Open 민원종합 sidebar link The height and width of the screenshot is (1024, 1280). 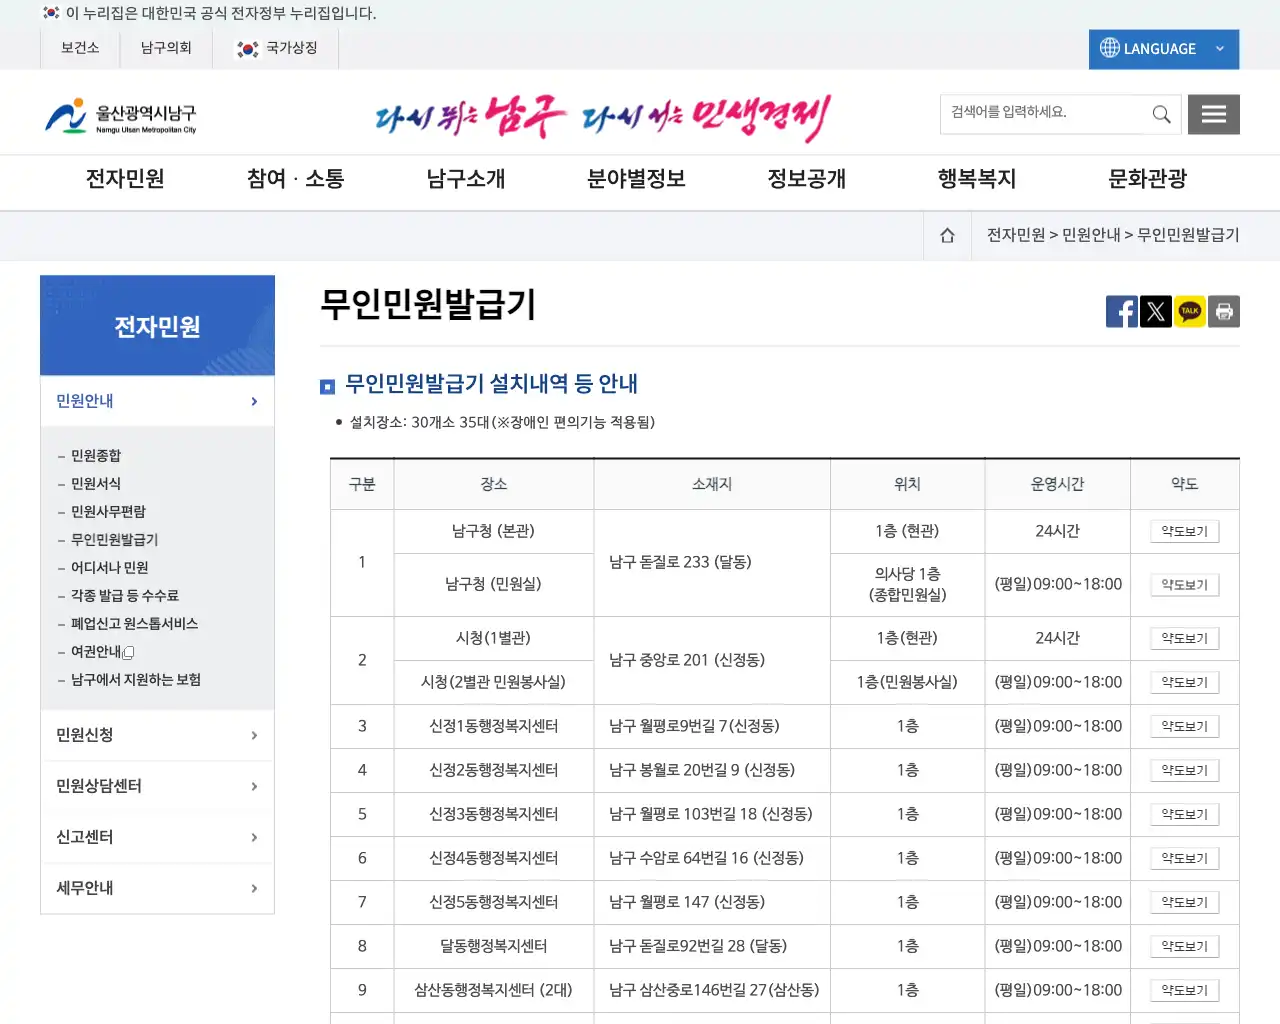[96, 456]
